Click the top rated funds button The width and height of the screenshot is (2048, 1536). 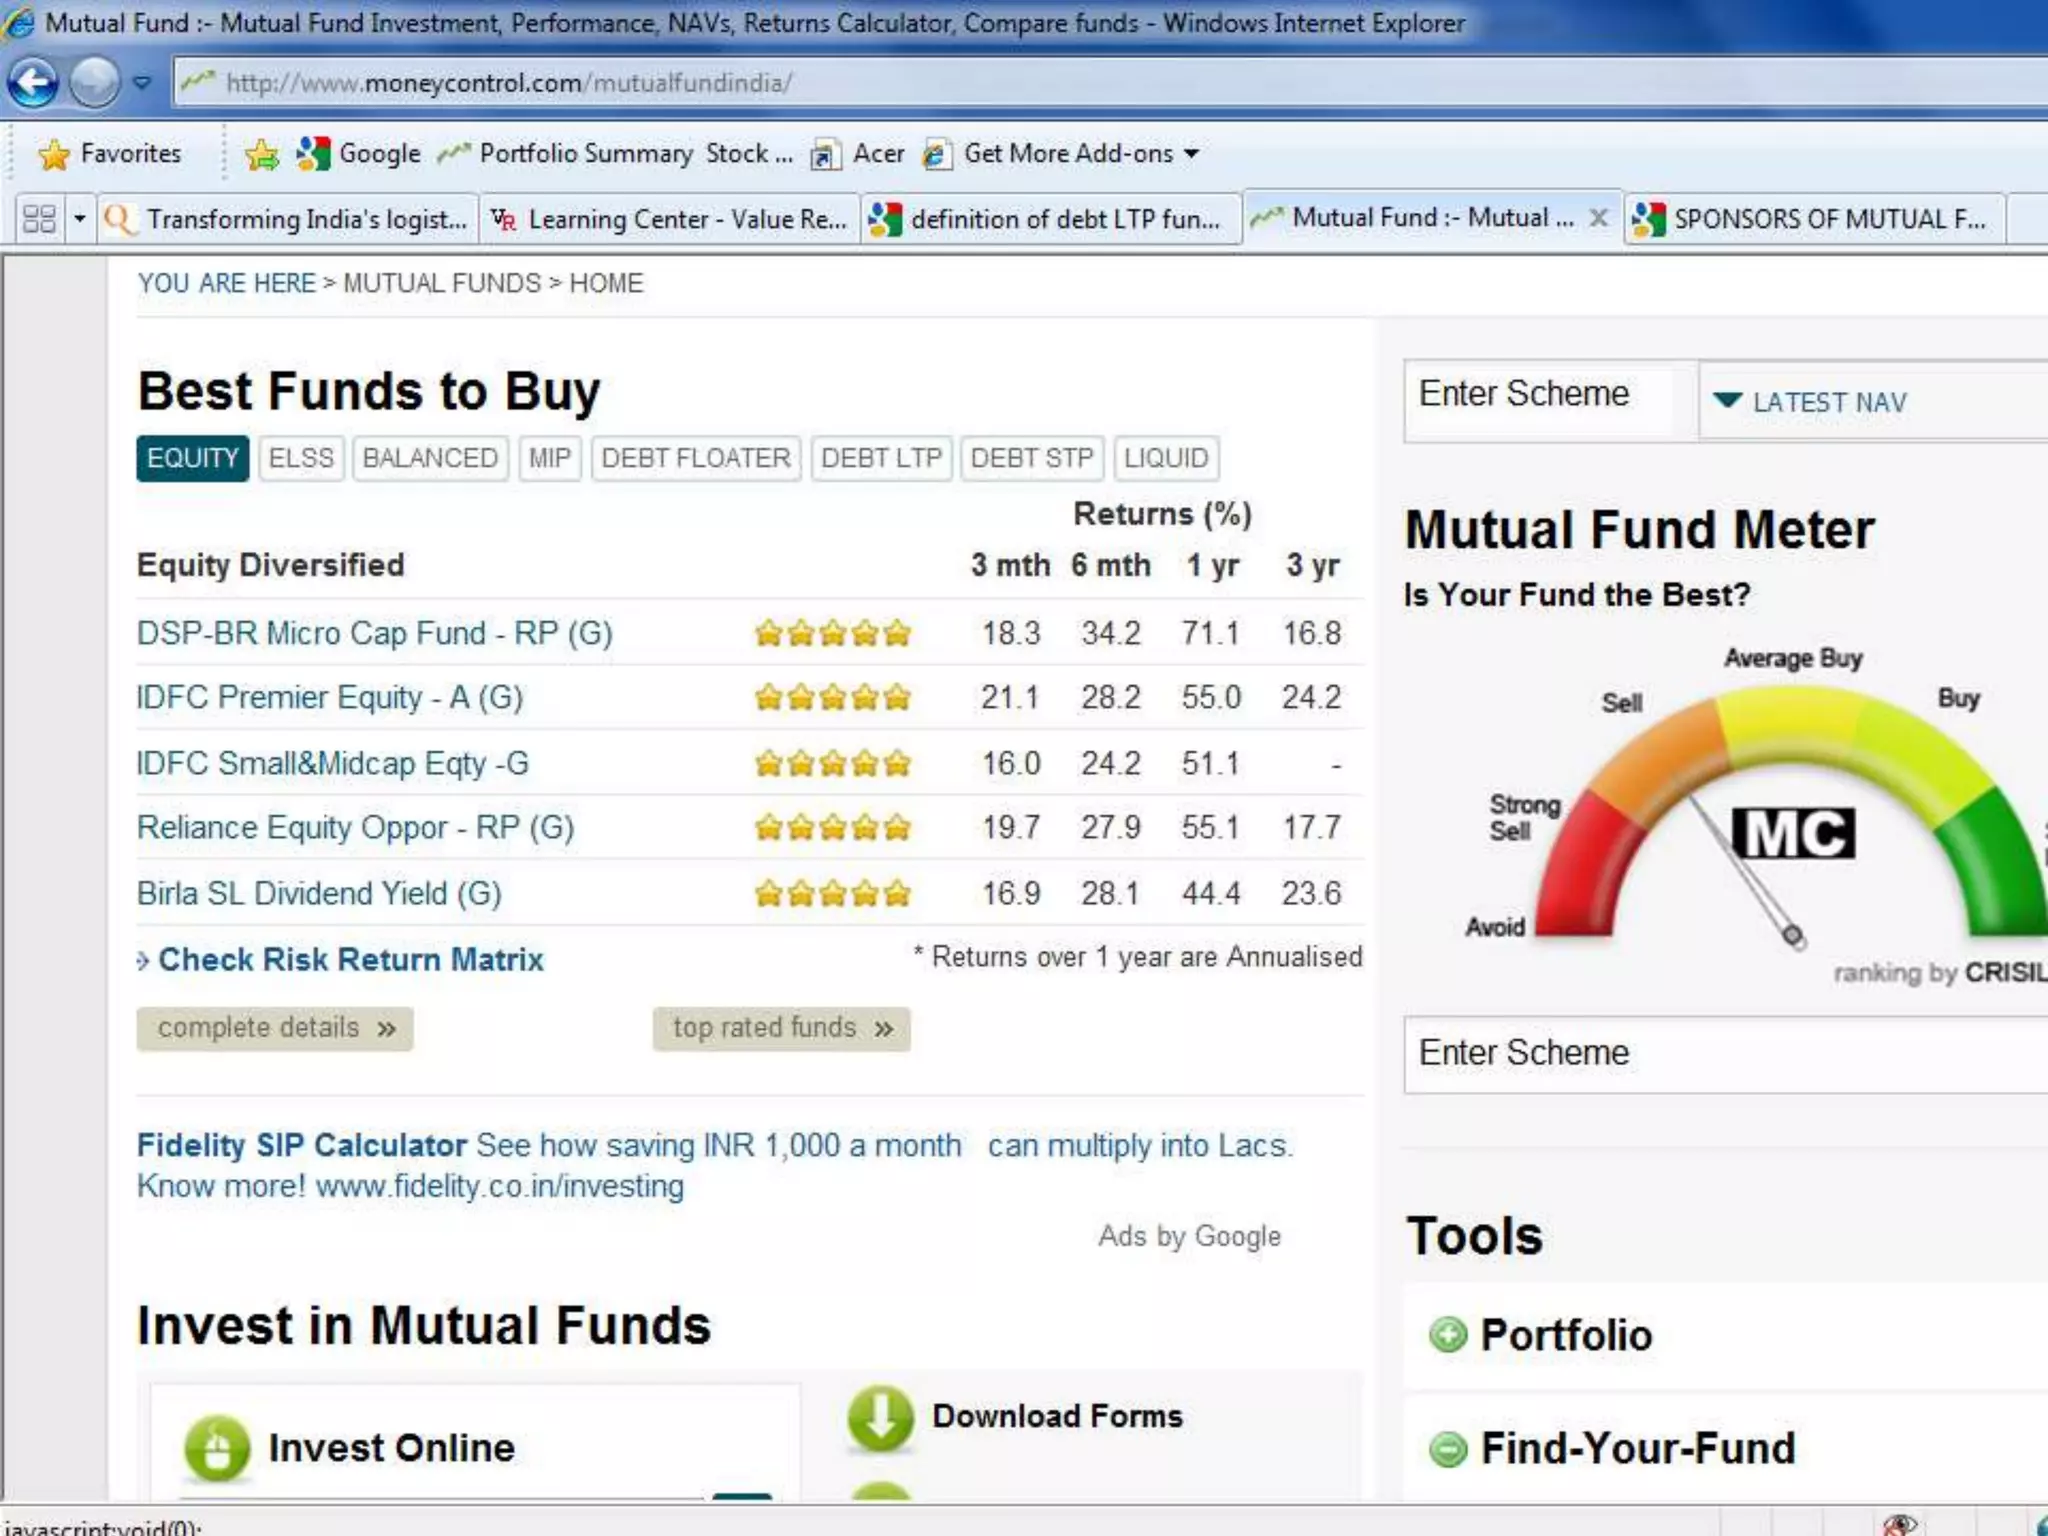(x=781, y=1028)
